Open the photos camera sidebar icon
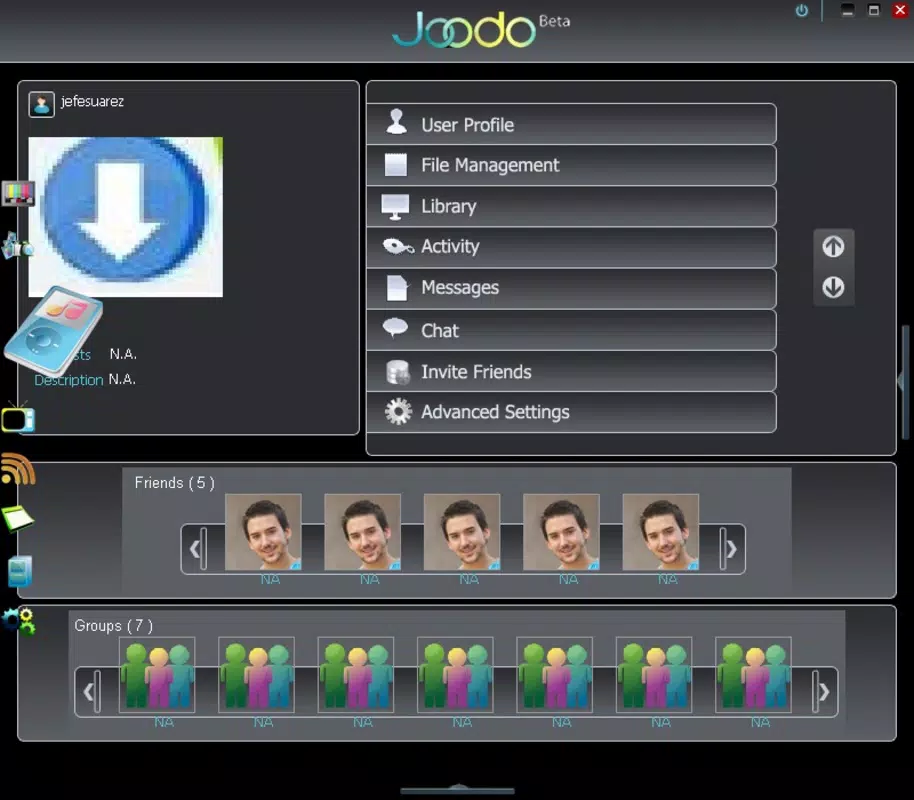This screenshot has height=800, width=914. click(x=17, y=246)
